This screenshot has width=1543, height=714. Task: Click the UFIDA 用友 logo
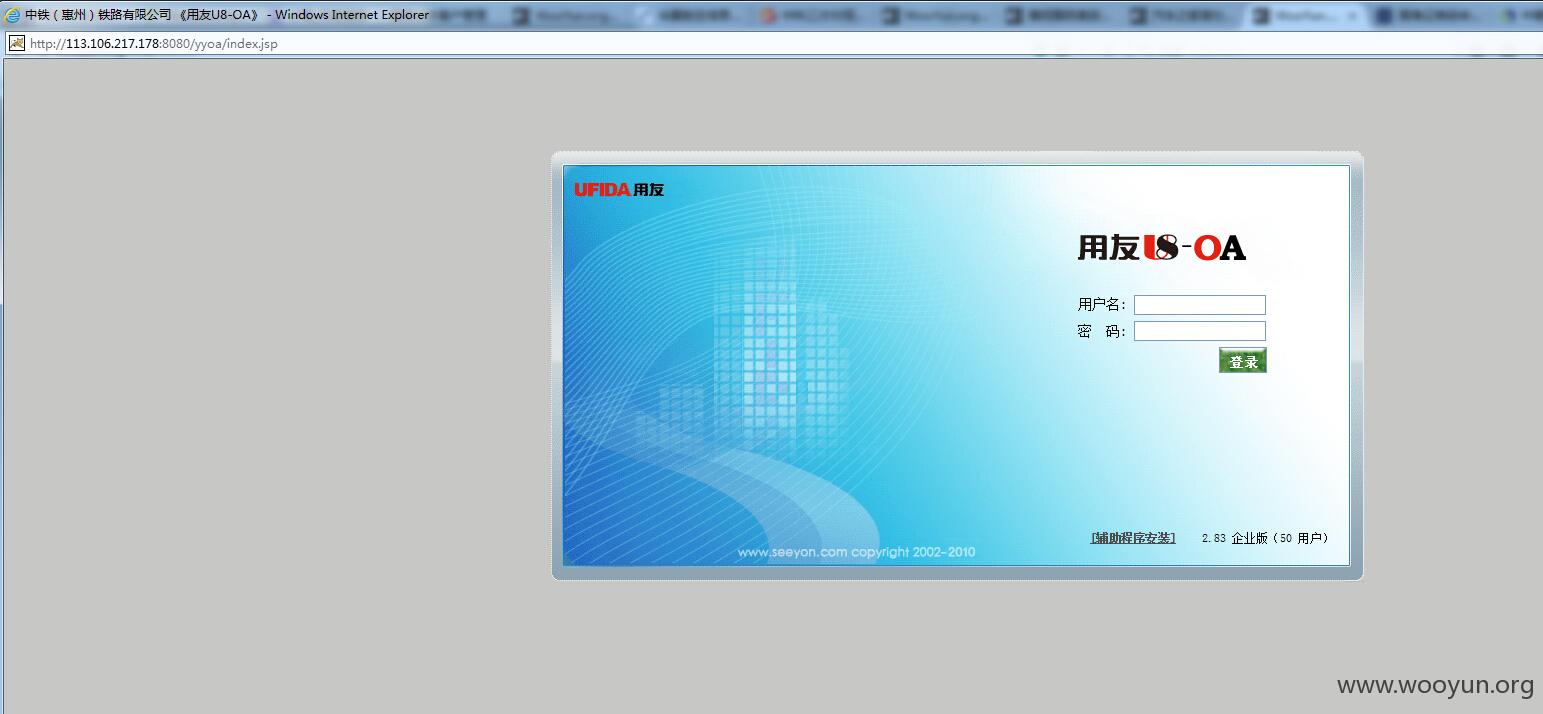[619, 189]
